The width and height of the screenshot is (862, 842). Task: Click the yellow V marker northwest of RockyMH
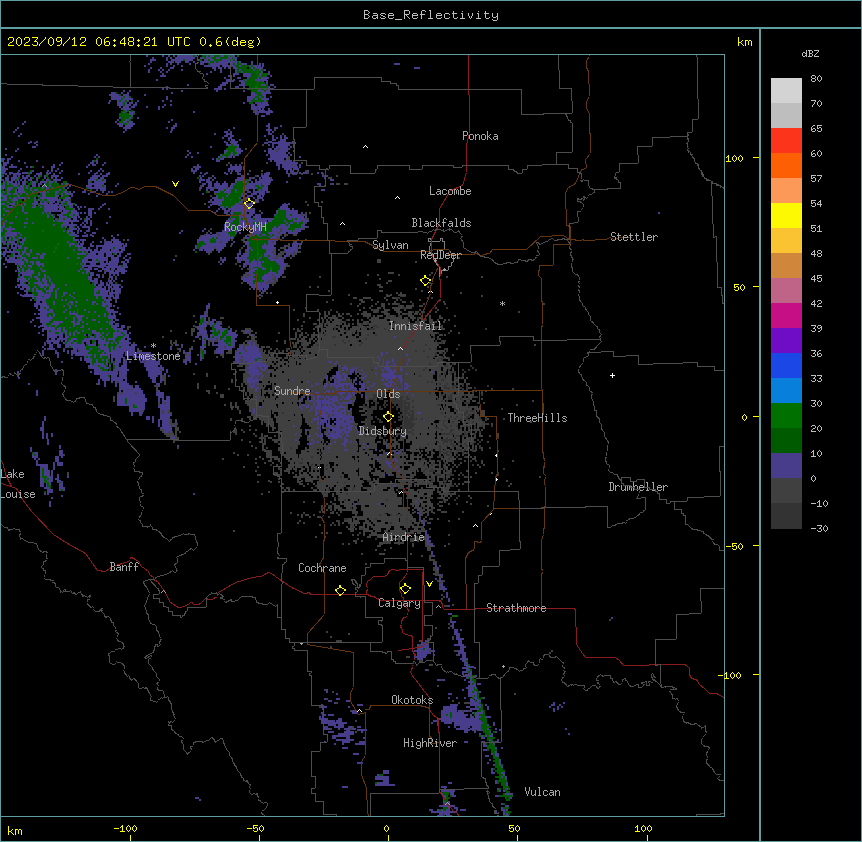click(175, 184)
